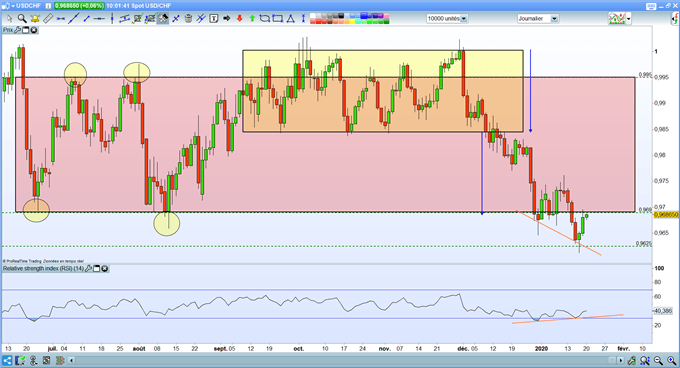Click the keyboard icon in title bar
Screen dimensions: 680x368
tap(651, 6)
